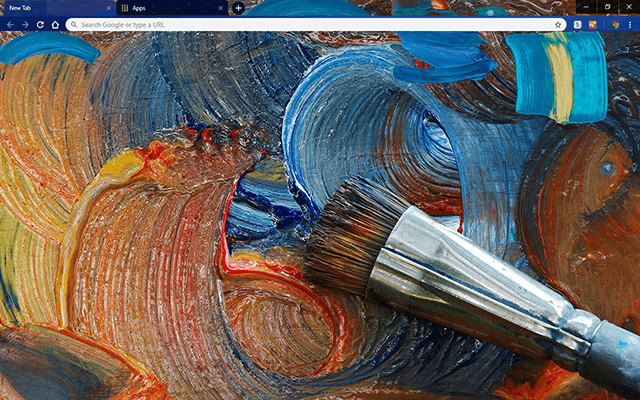The width and height of the screenshot is (640, 400).
Task: Close the New Tab tab
Action: click(x=109, y=8)
